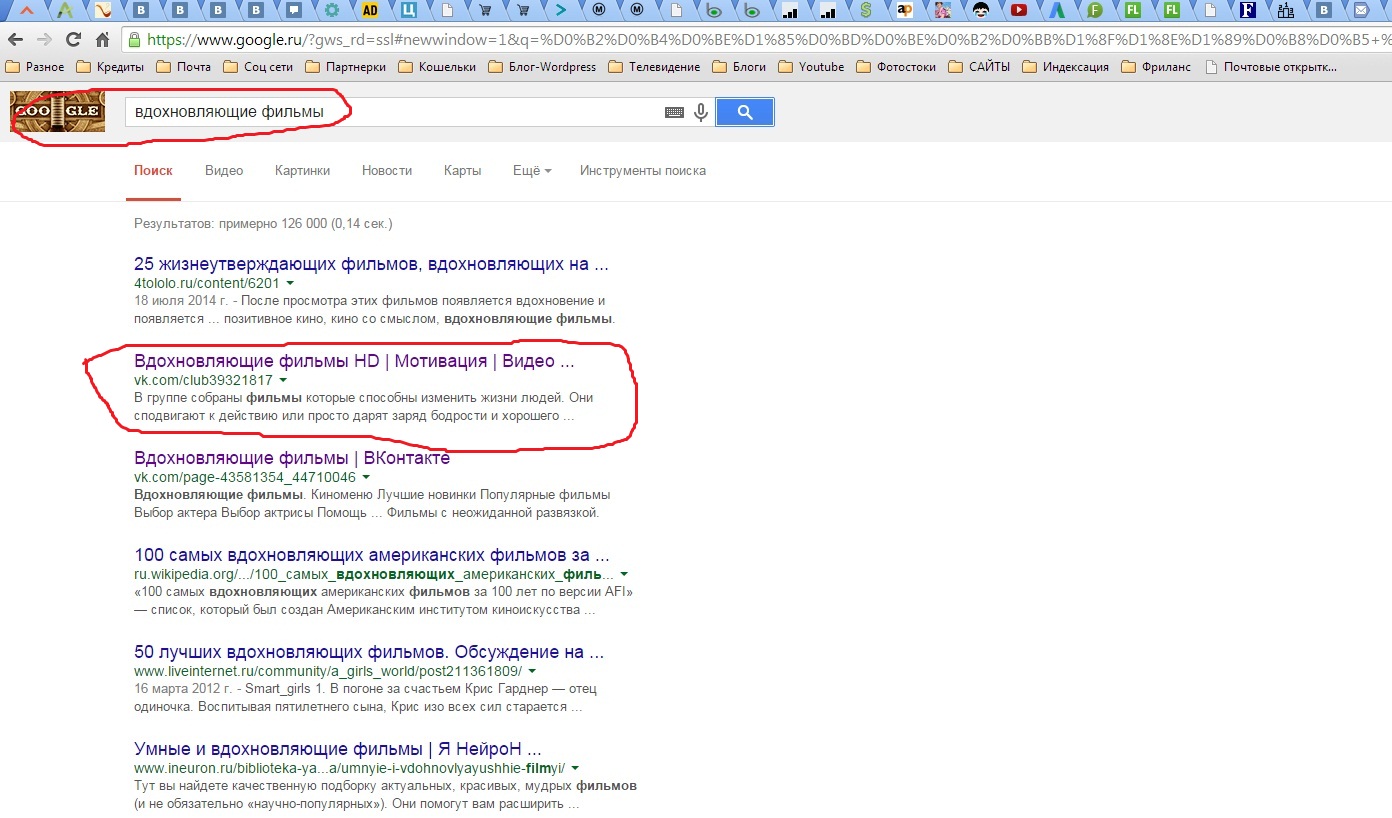Open the tab with cartoon face icon

point(981,11)
